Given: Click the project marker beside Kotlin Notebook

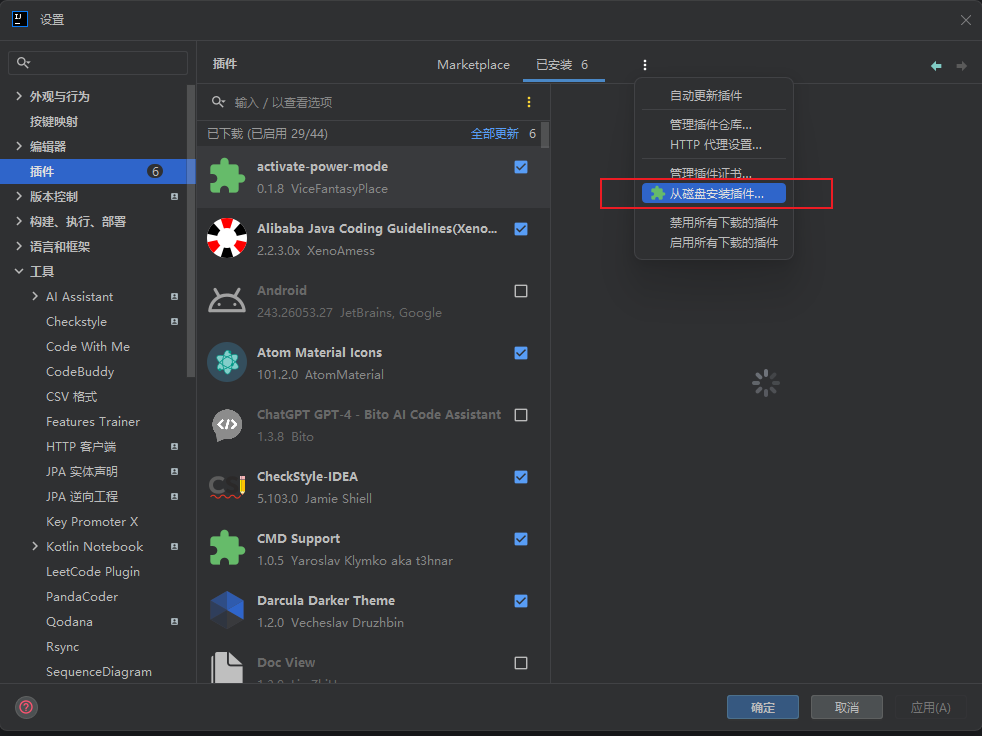Looking at the screenshot, I should click(175, 546).
